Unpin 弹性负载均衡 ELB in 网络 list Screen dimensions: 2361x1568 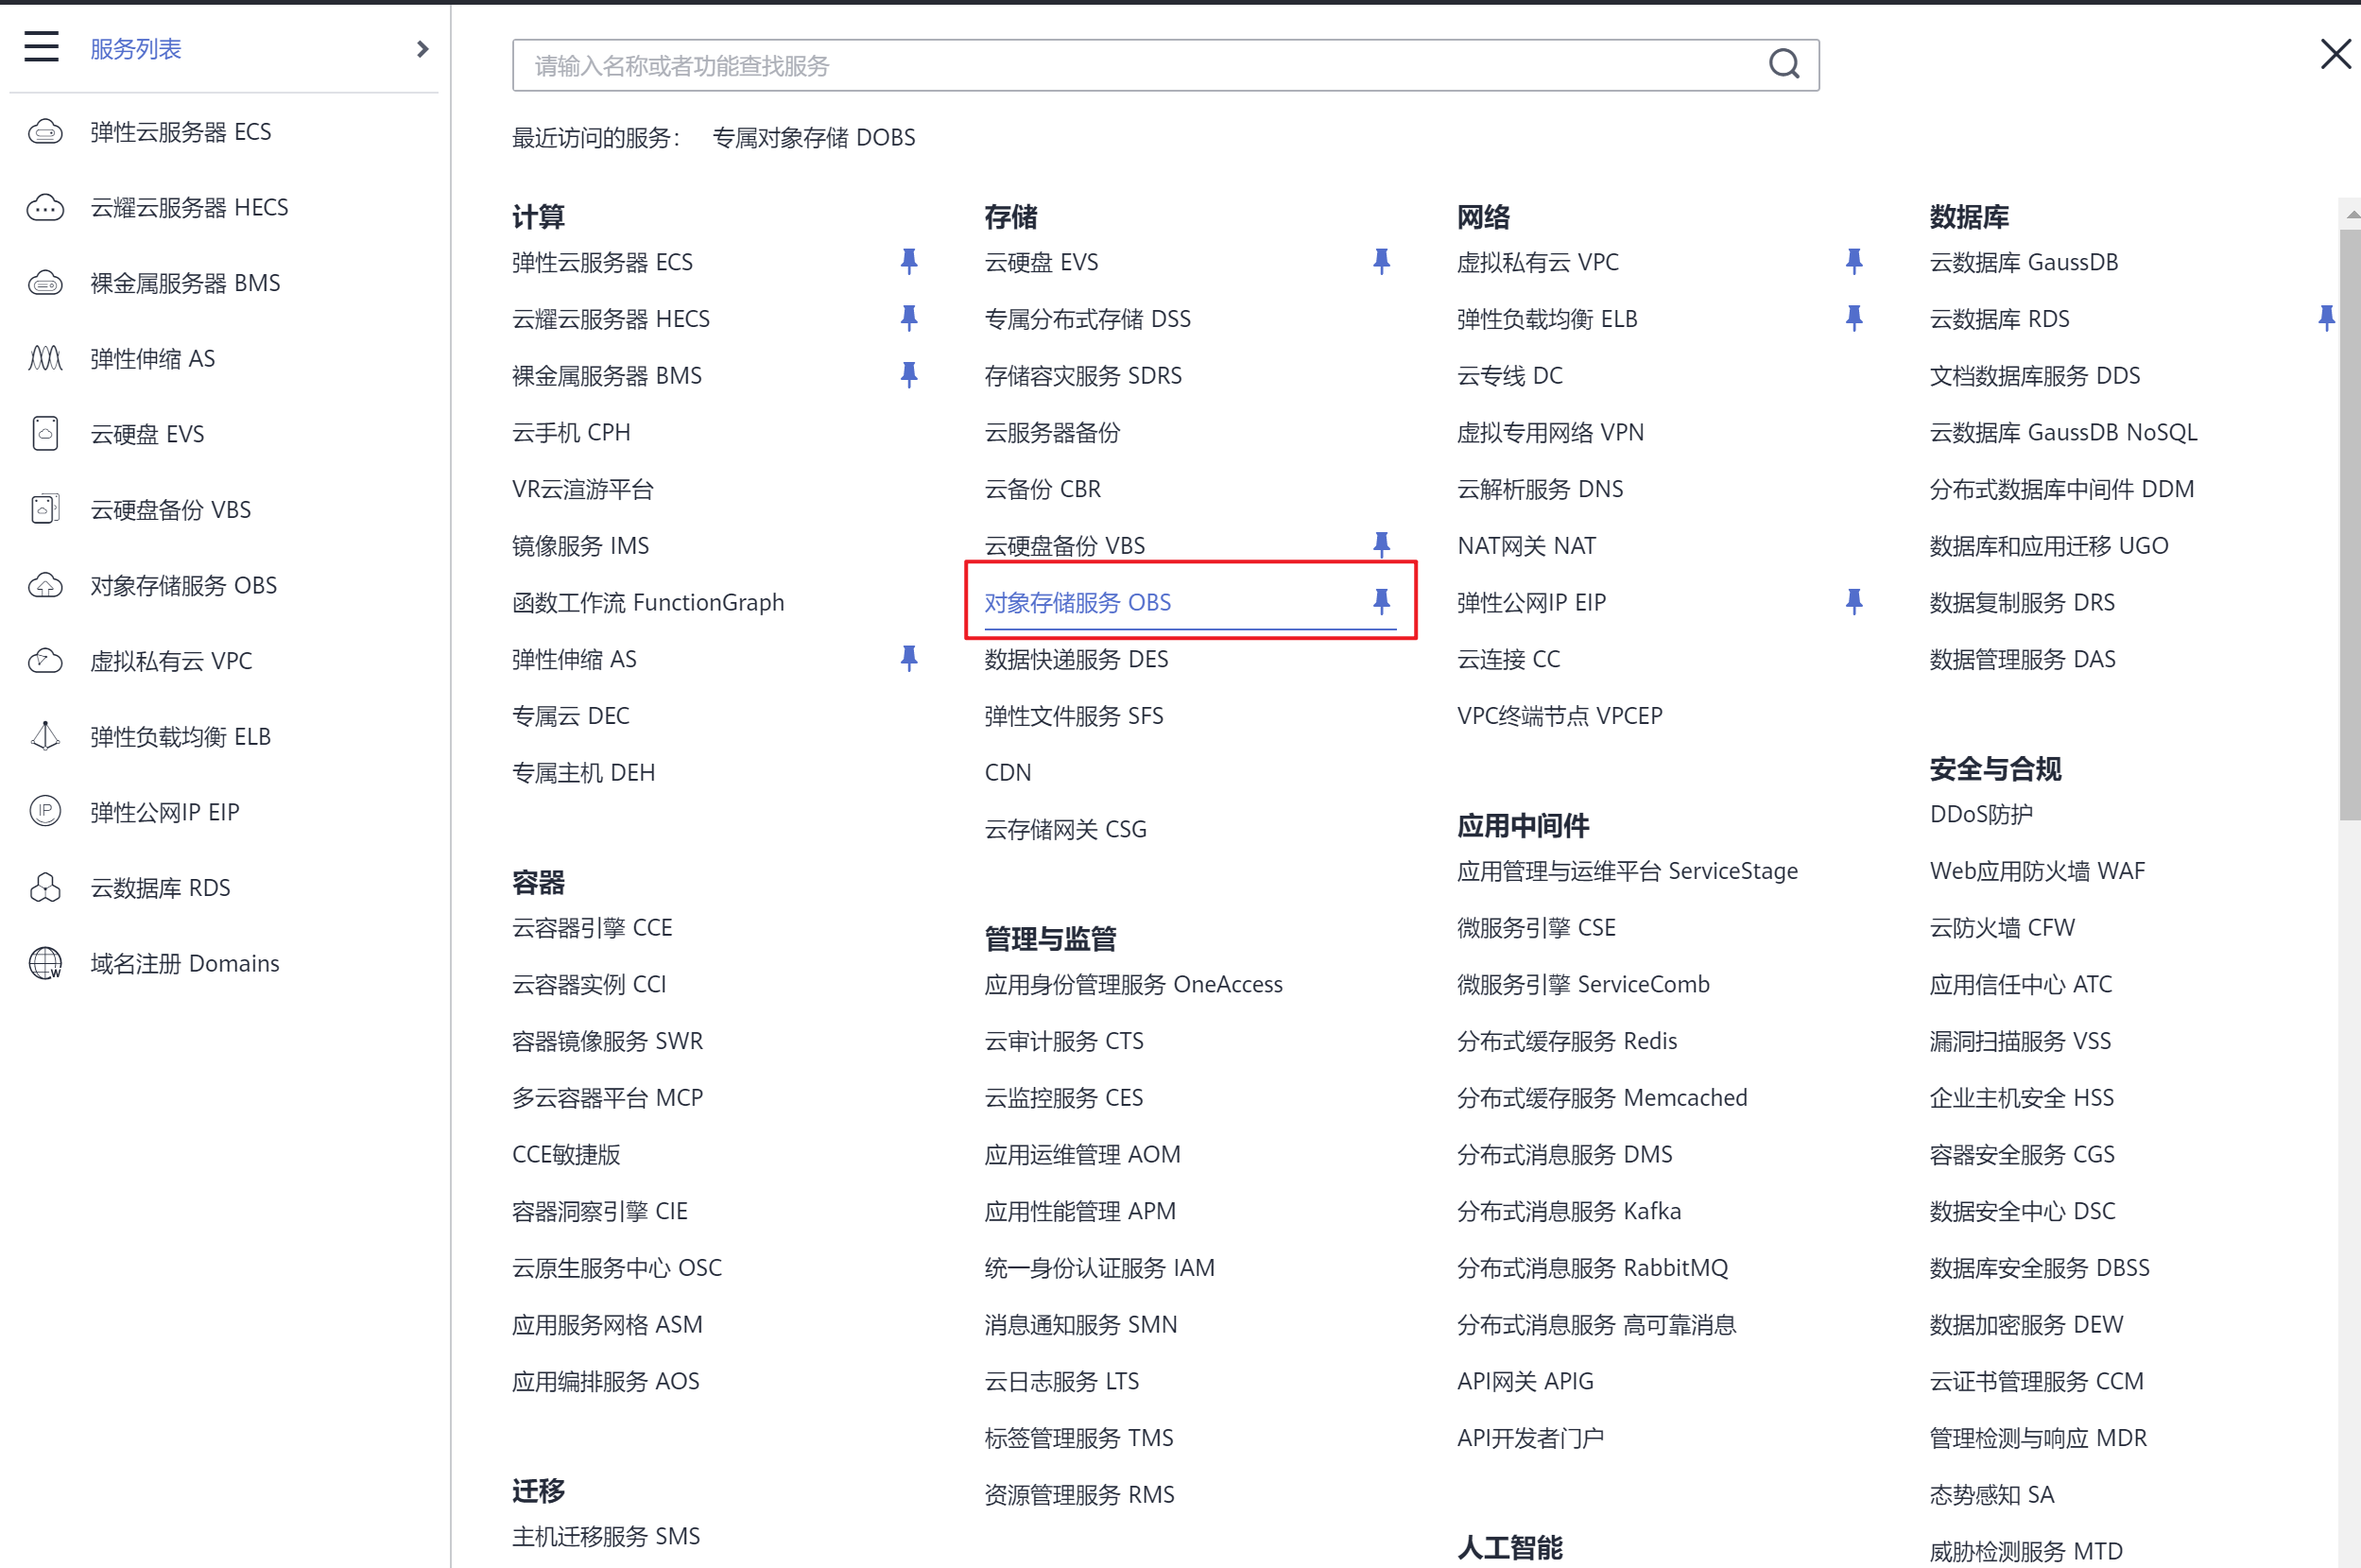(x=1853, y=319)
